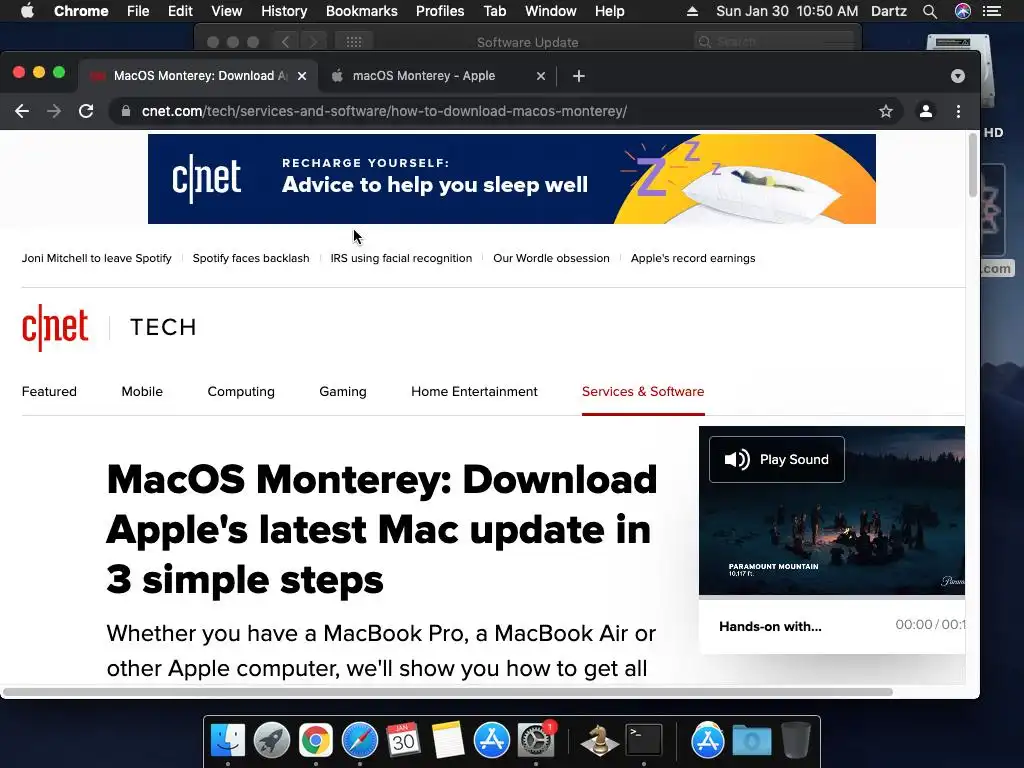
Task: Click Show All grid in Software Update window
Action: [354, 42]
